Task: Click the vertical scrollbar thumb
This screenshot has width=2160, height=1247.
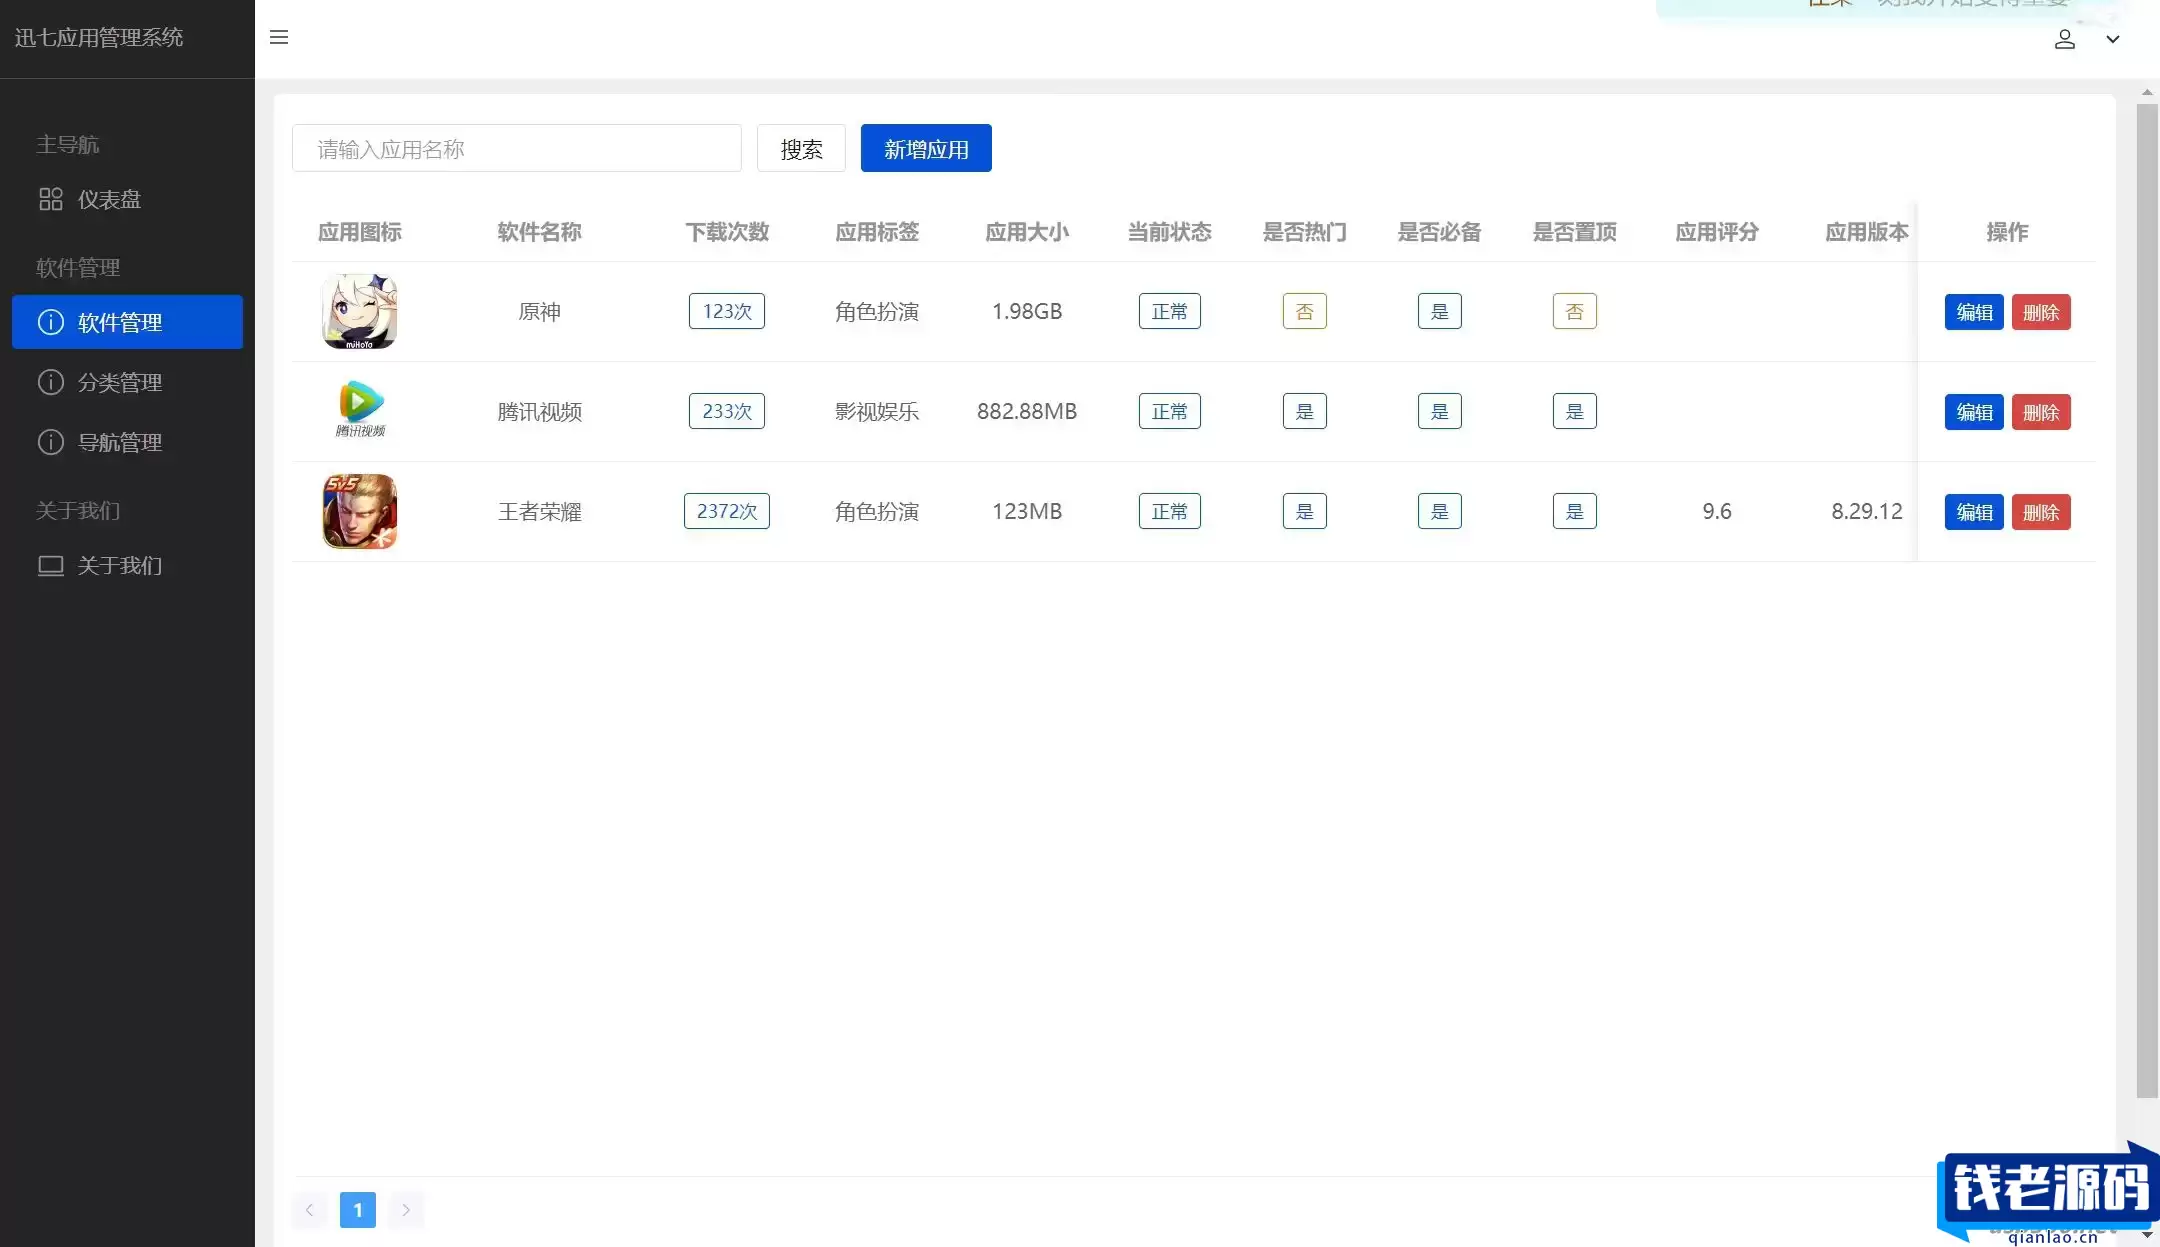Action: coord(2147,600)
